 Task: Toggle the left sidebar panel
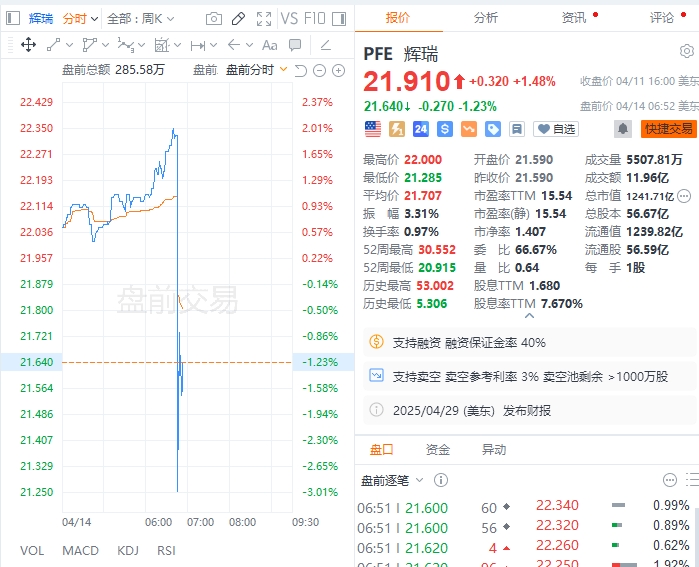tap(12, 19)
